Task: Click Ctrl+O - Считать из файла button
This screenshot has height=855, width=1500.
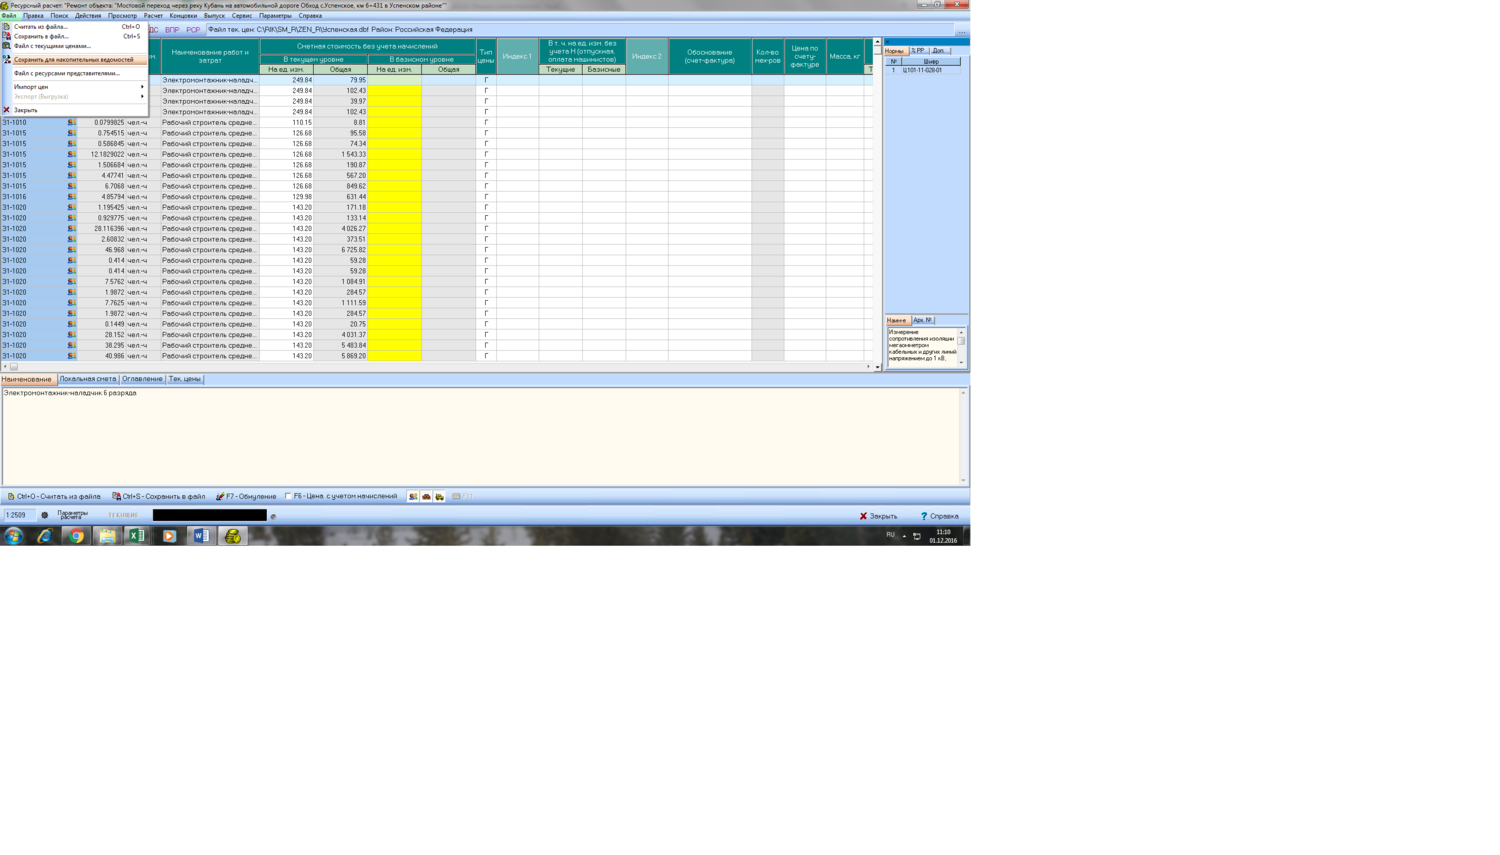Action: 54,496
